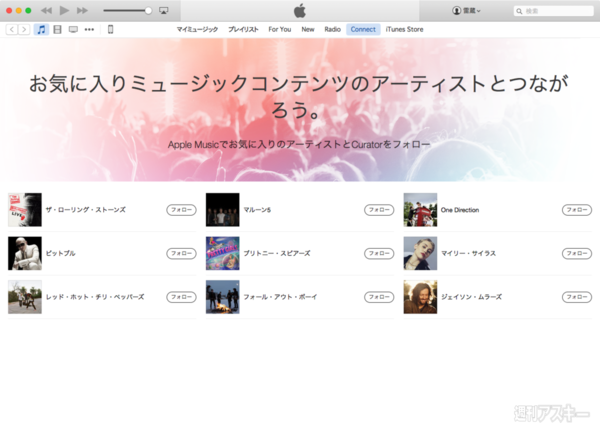
Task: Open the マイリー・サイラス artwork thumbnail
Action: pyautogui.click(x=421, y=254)
